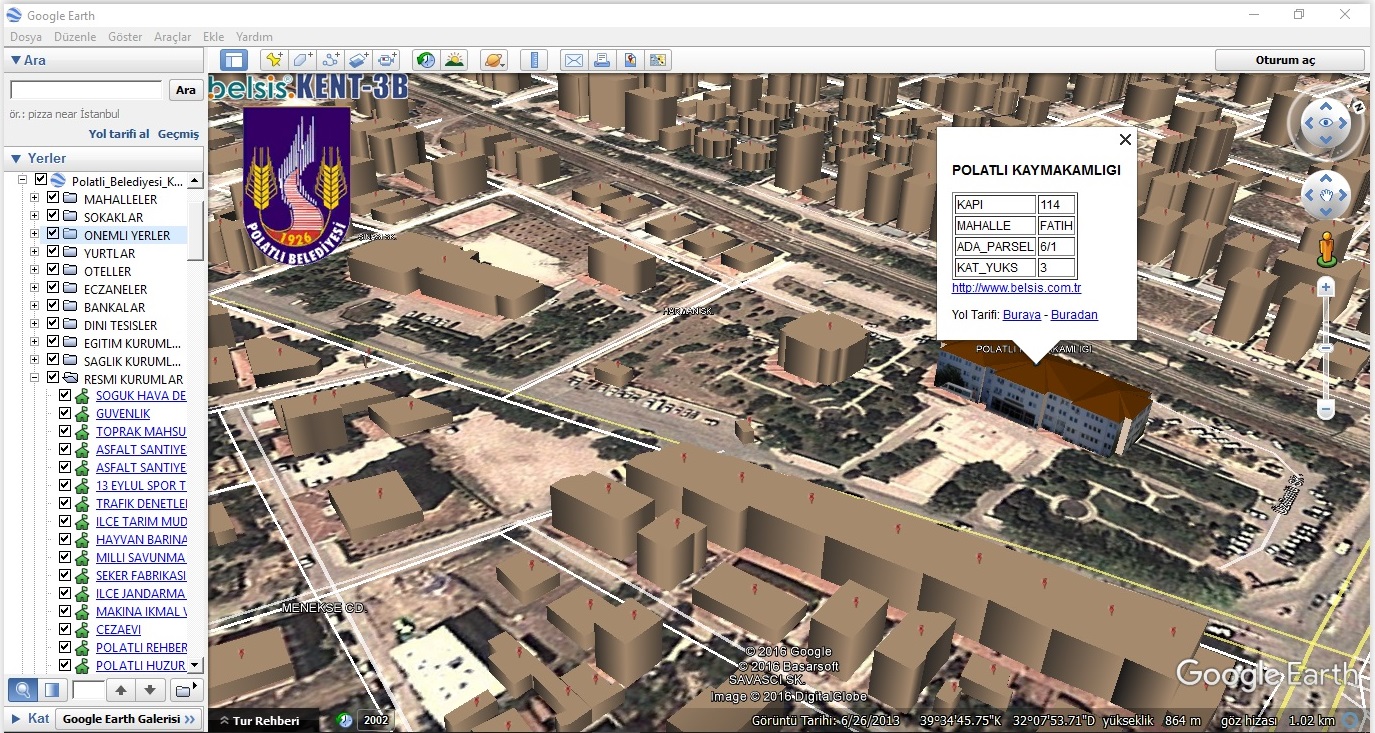Click the Print icon

(602, 60)
